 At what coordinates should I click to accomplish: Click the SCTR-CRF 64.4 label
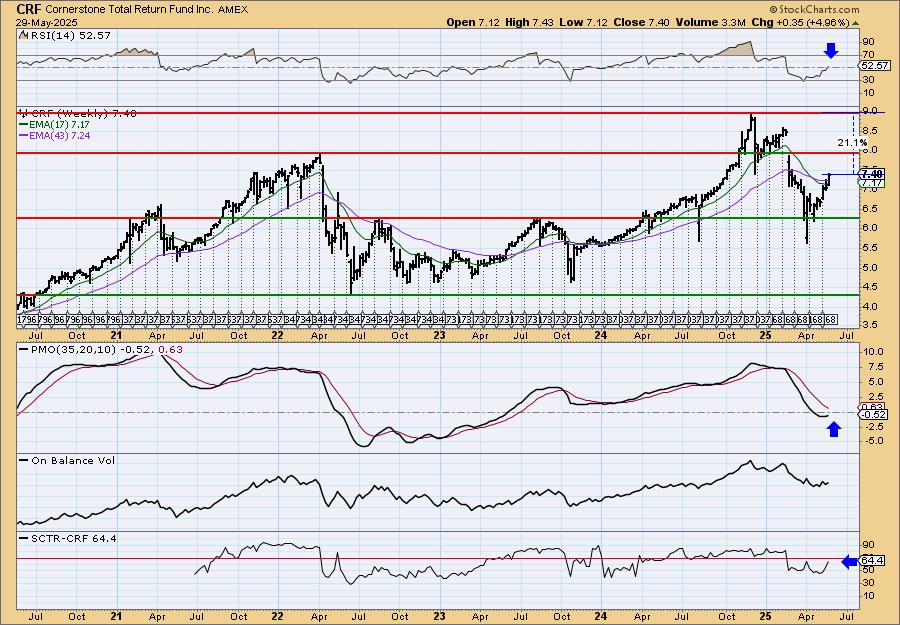[x=73, y=538]
